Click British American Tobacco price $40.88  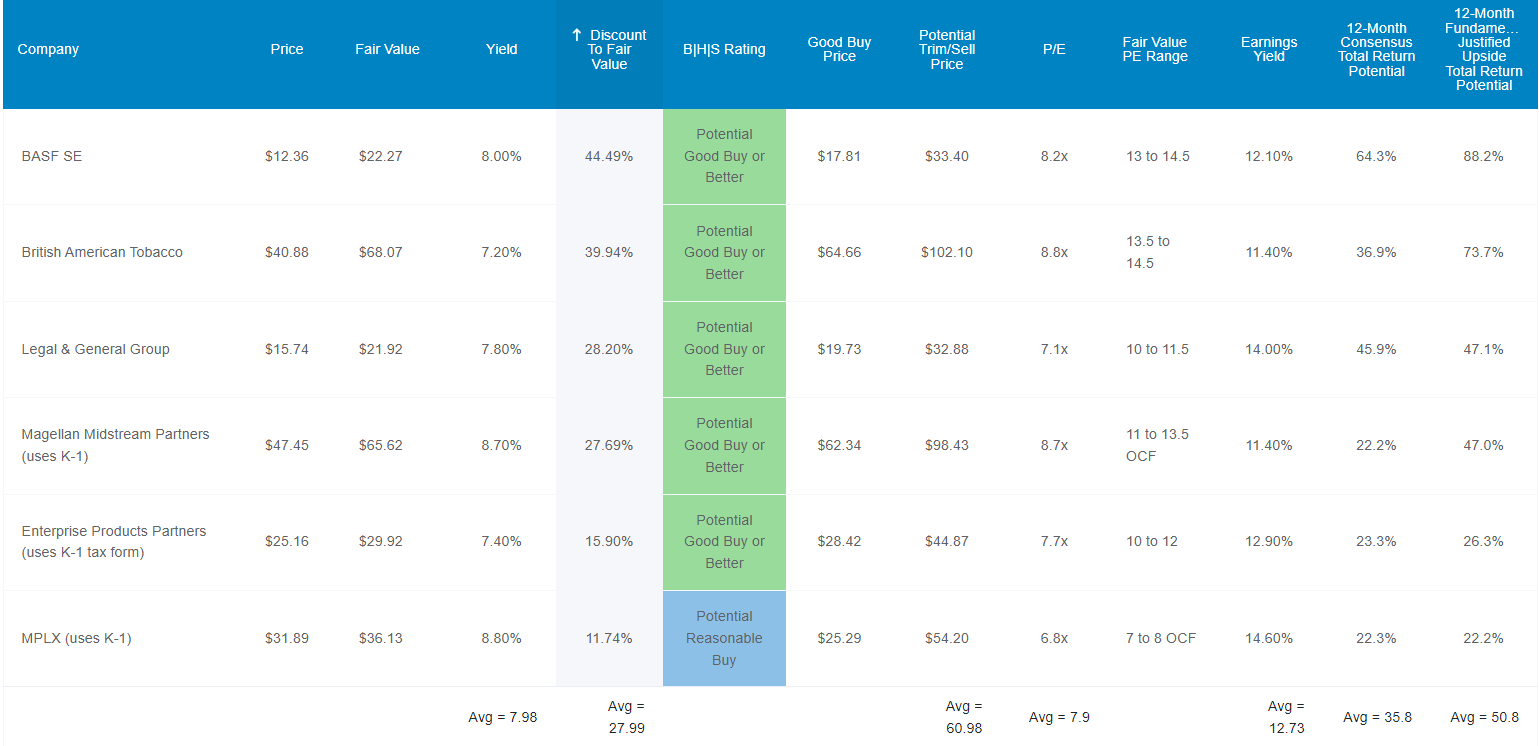(x=287, y=252)
